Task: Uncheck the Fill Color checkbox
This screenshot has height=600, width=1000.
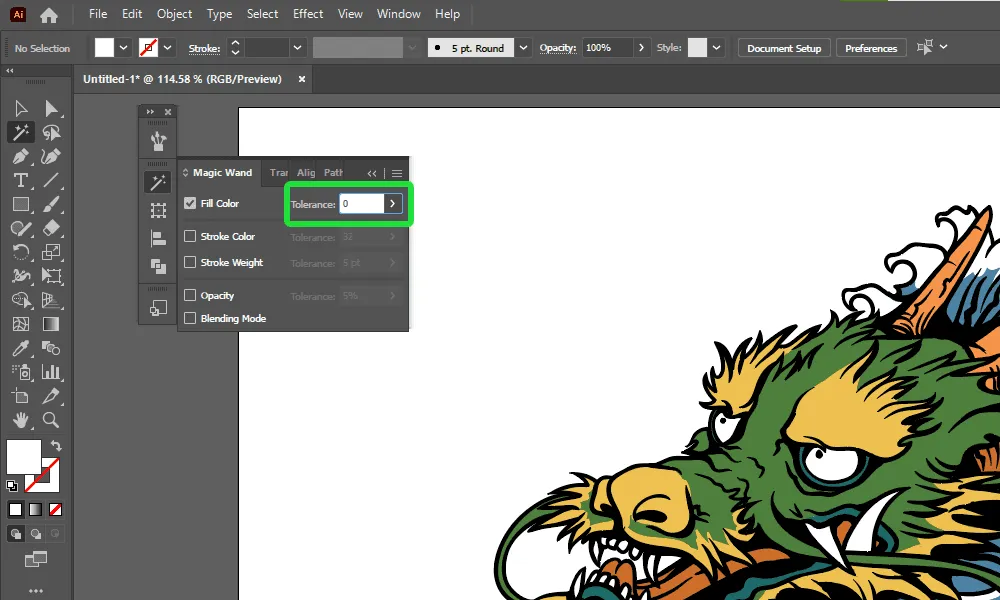Action: point(190,203)
